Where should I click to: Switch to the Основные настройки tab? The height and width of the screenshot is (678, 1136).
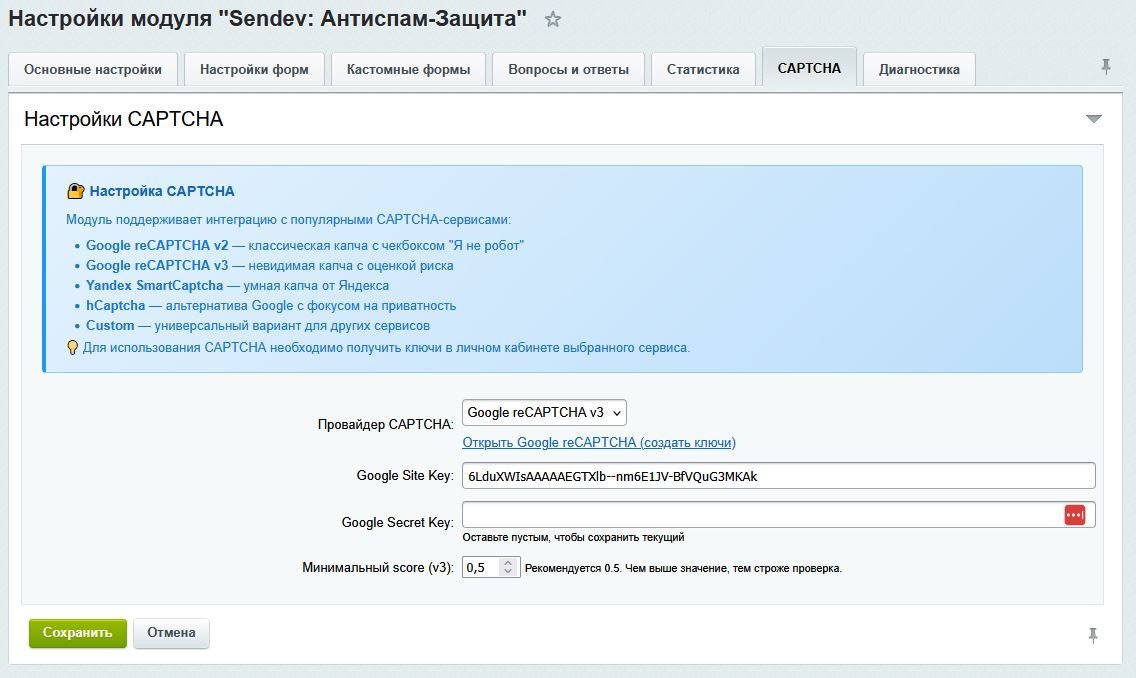click(92, 69)
